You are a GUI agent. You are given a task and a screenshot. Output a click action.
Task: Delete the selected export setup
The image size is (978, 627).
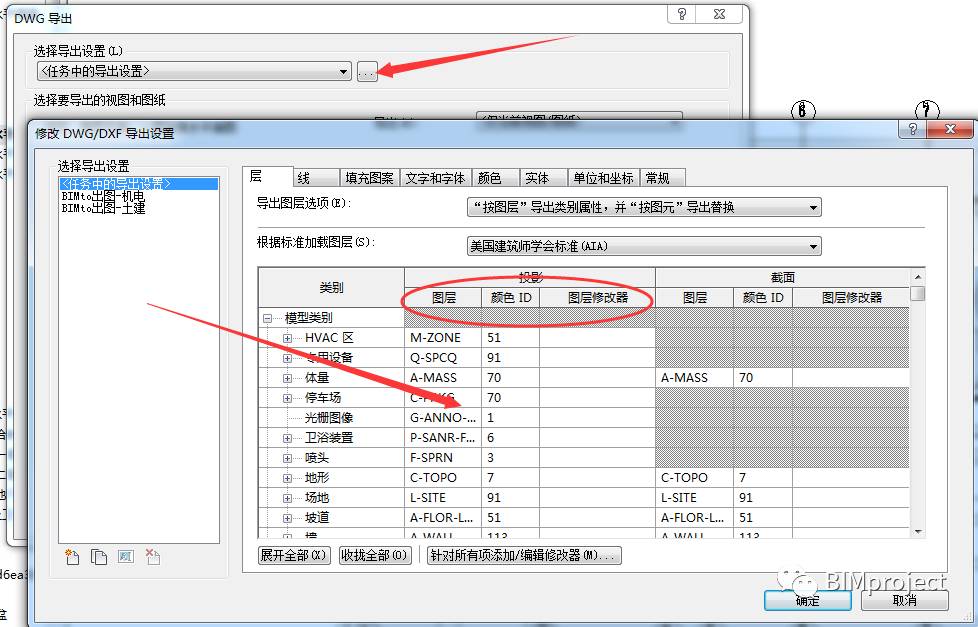click(152, 557)
